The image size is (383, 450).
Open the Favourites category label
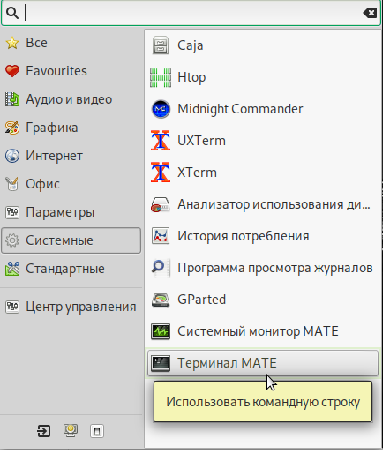pos(56,71)
